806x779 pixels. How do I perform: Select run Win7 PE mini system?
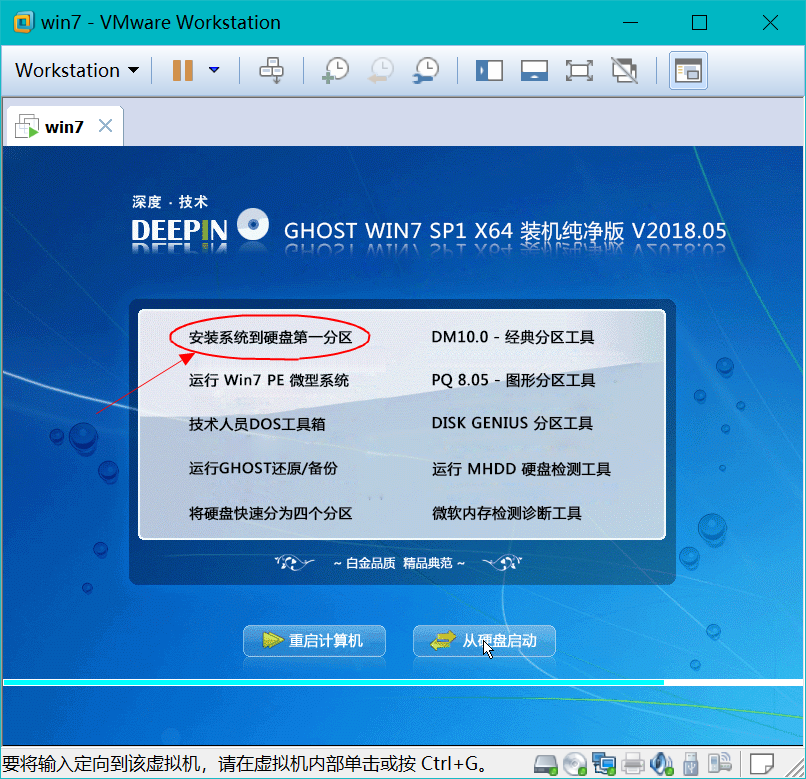(x=269, y=381)
